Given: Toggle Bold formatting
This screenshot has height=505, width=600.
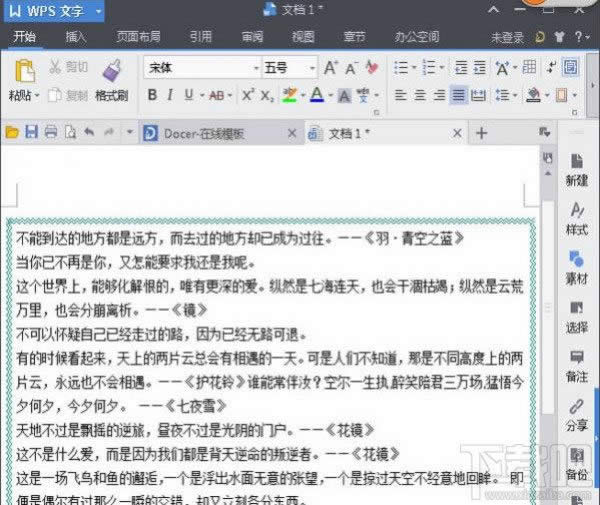Looking at the screenshot, I should pos(152,95).
